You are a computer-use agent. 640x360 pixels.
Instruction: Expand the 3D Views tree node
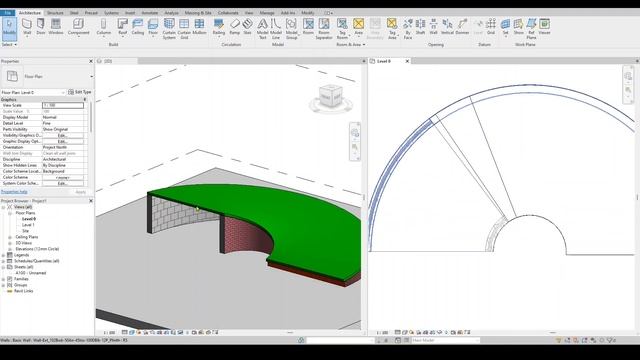10,243
